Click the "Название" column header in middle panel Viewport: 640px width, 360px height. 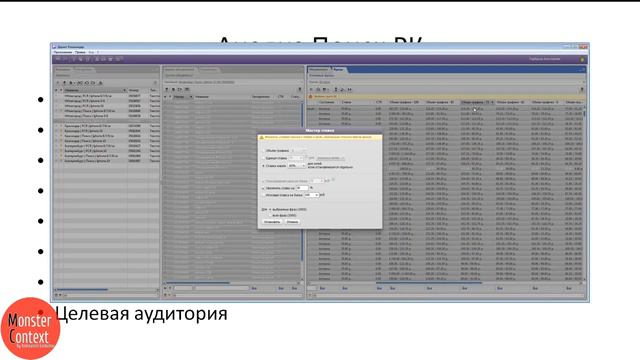click(x=202, y=97)
